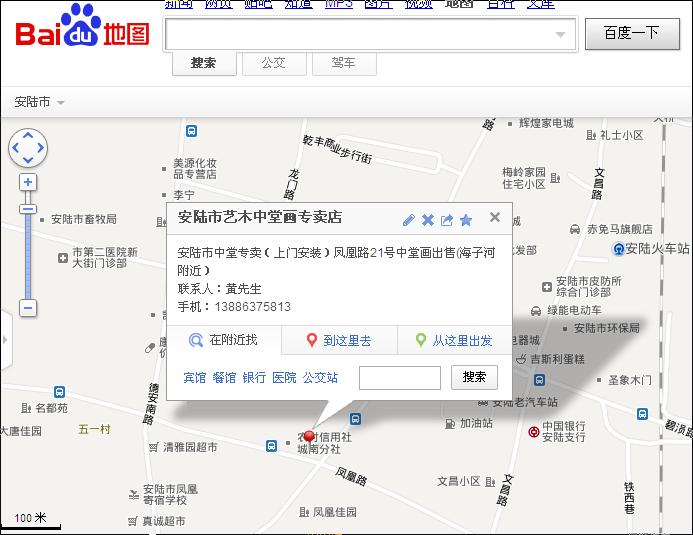This screenshot has width=693, height=535.
Task: Click the 凤凰佳园 map label
Action: pyautogui.click(x=335, y=512)
